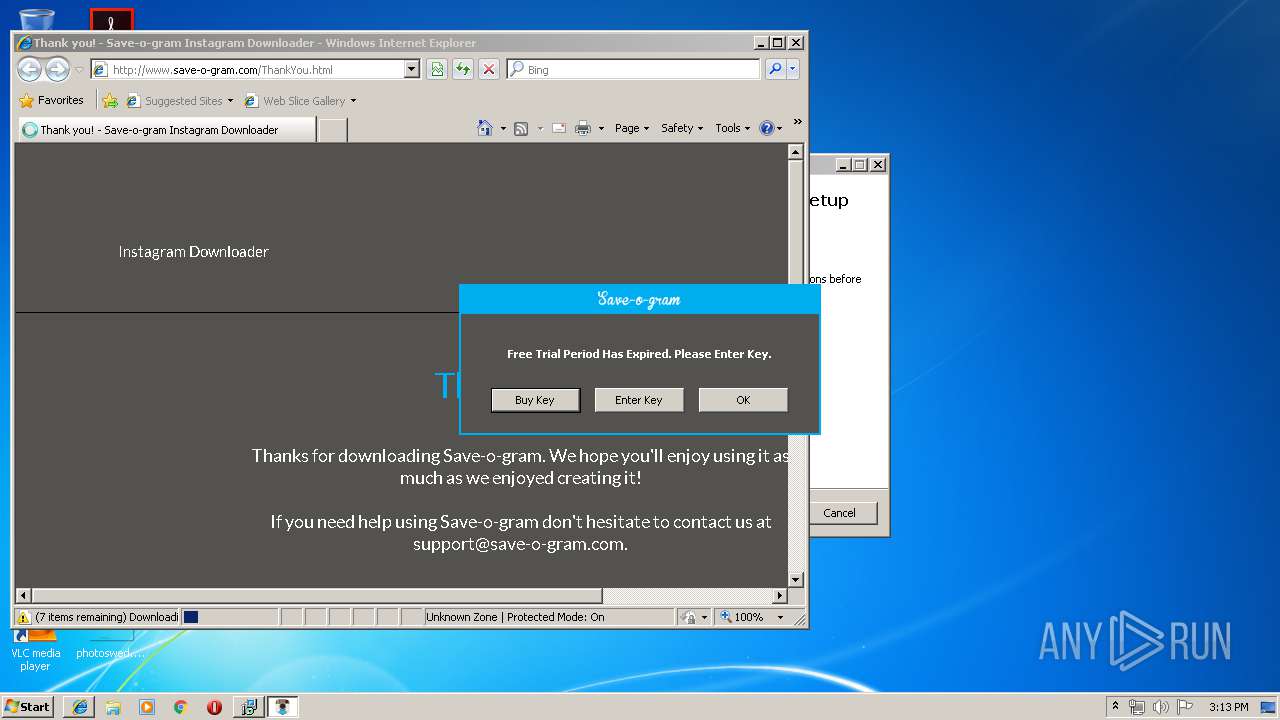Click the Instagram Downloader heading text
Screen dimensions: 1280x720
click(x=193, y=252)
